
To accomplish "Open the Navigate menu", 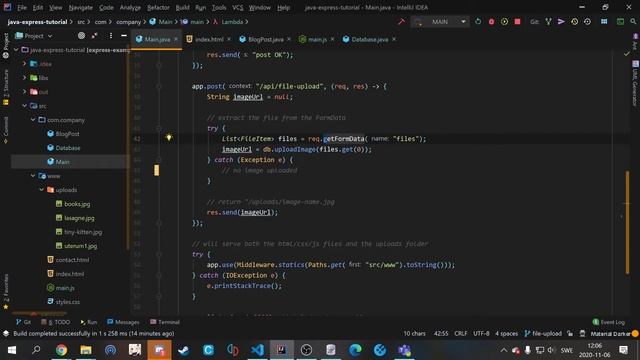I will tap(80, 7).
